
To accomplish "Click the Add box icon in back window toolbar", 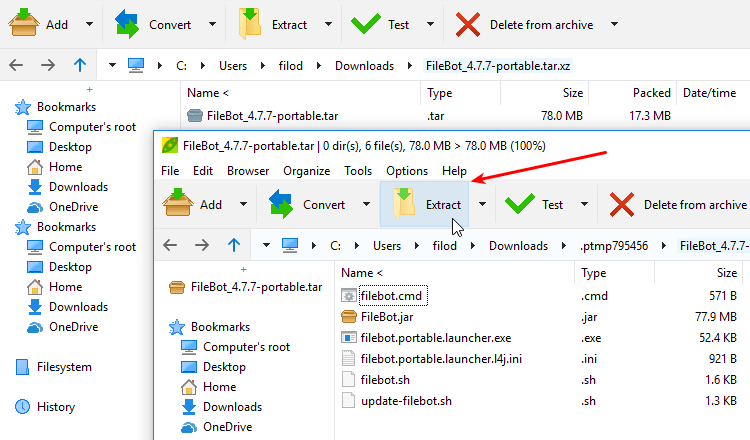I will click(23, 23).
